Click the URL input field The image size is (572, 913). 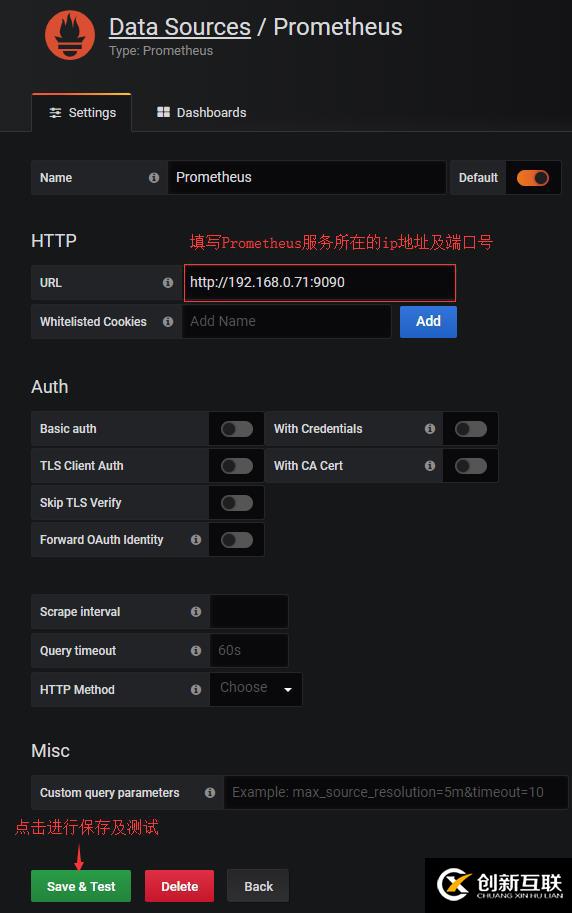[320, 282]
